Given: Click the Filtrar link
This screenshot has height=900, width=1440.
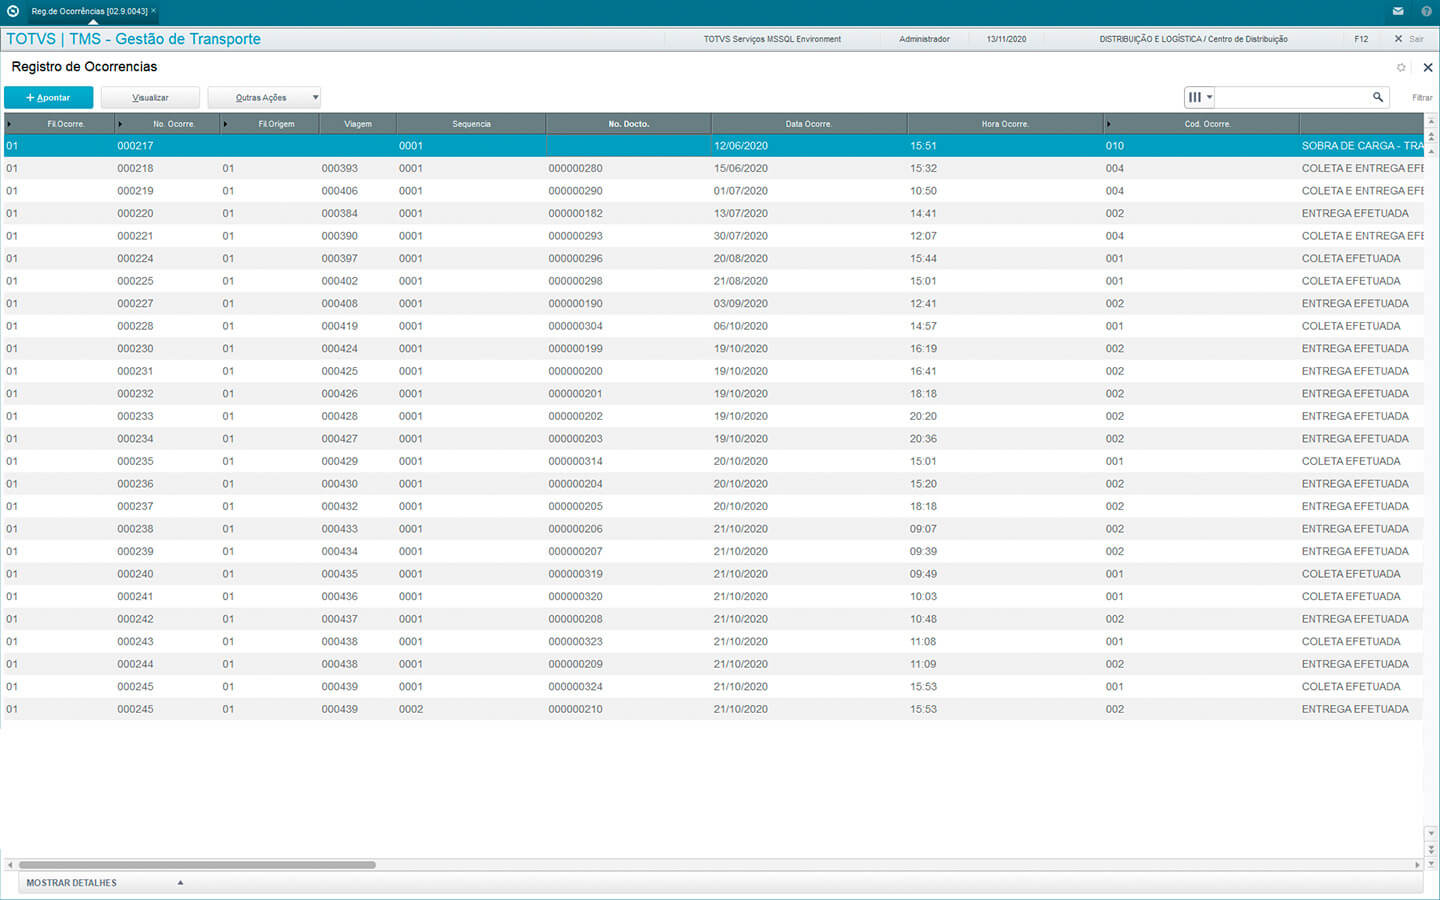Looking at the screenshot, I should pos(1421,97).
